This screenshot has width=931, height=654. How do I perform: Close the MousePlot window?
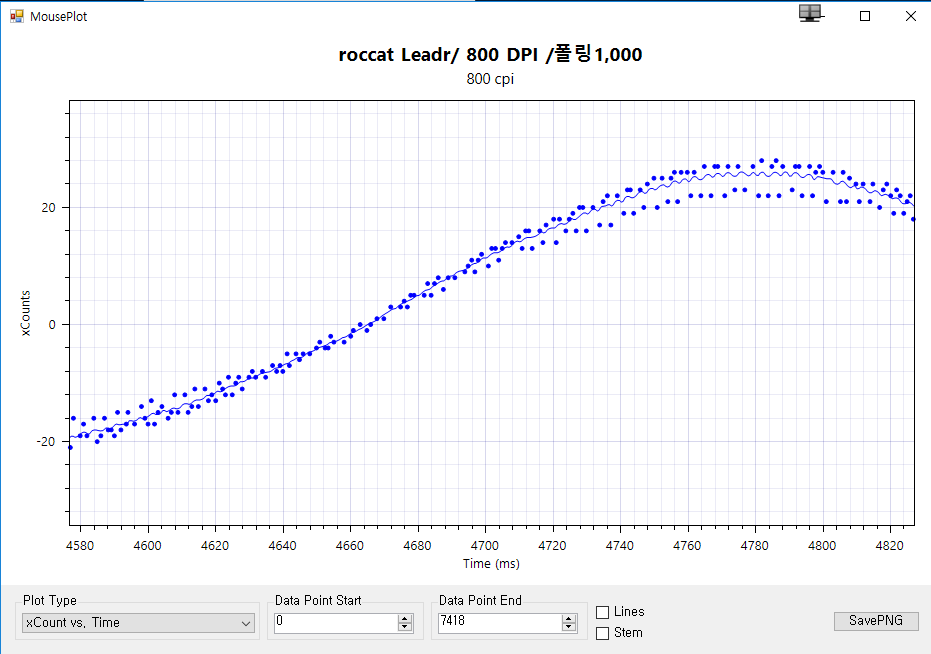910,16
